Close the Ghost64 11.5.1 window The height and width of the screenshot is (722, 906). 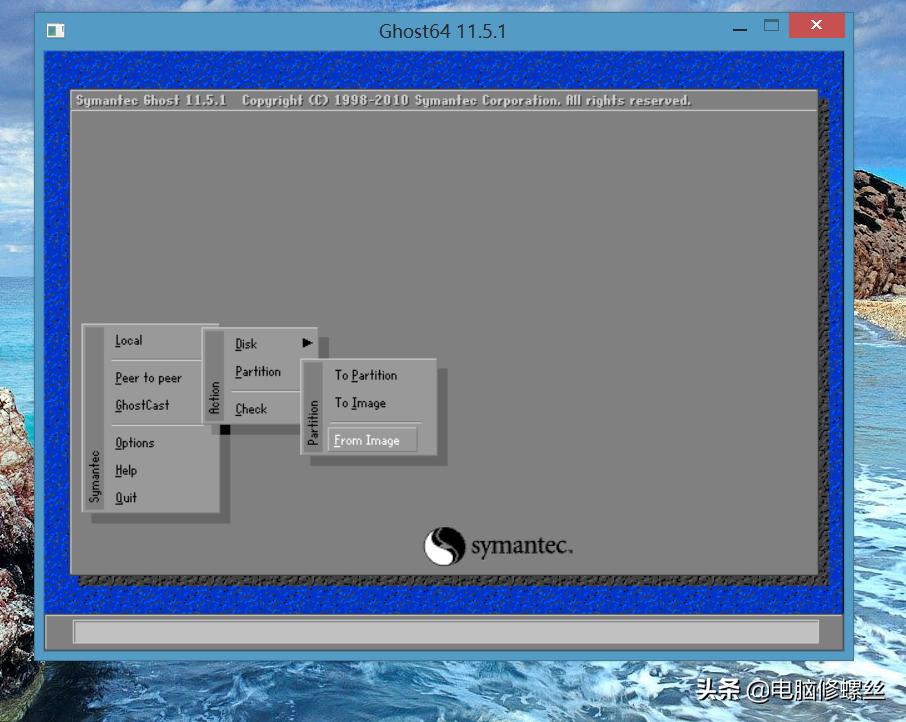[816, 25]
